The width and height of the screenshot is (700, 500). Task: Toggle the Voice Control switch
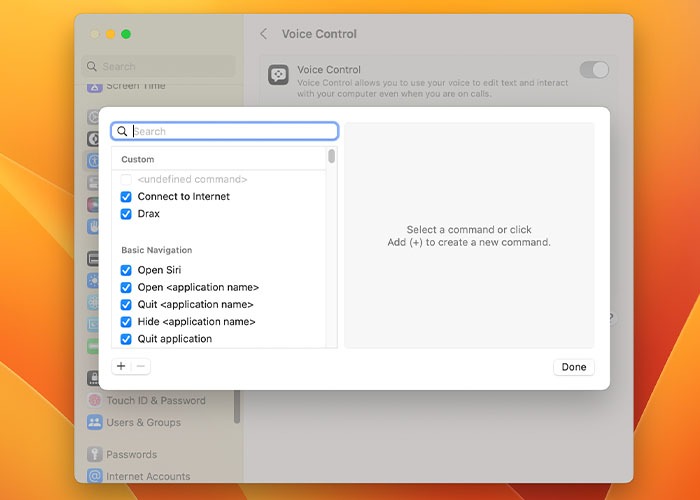coord(594,70)
